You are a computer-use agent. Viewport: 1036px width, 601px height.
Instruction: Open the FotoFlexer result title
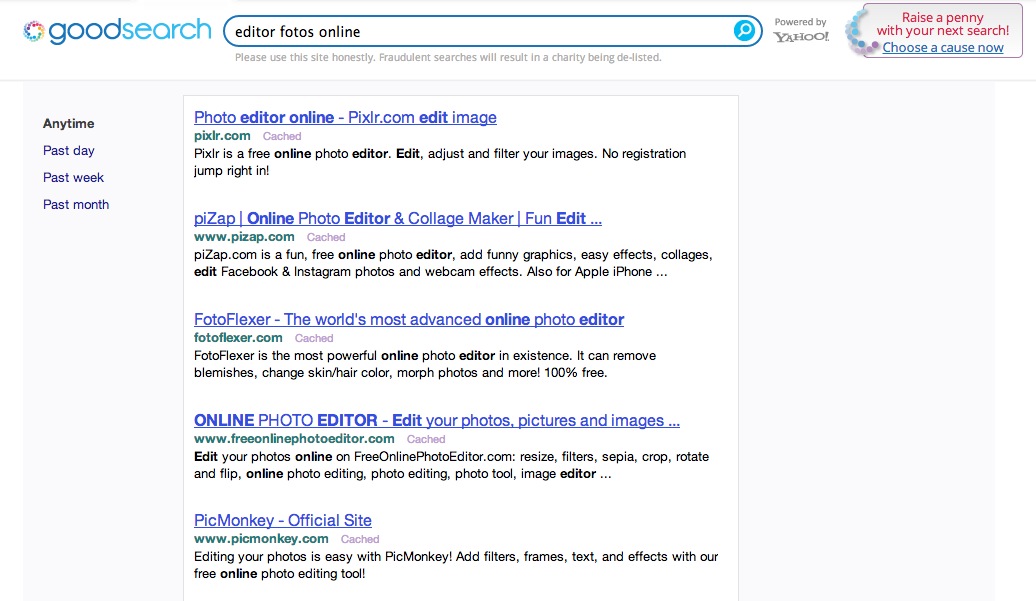pos(409,320)
